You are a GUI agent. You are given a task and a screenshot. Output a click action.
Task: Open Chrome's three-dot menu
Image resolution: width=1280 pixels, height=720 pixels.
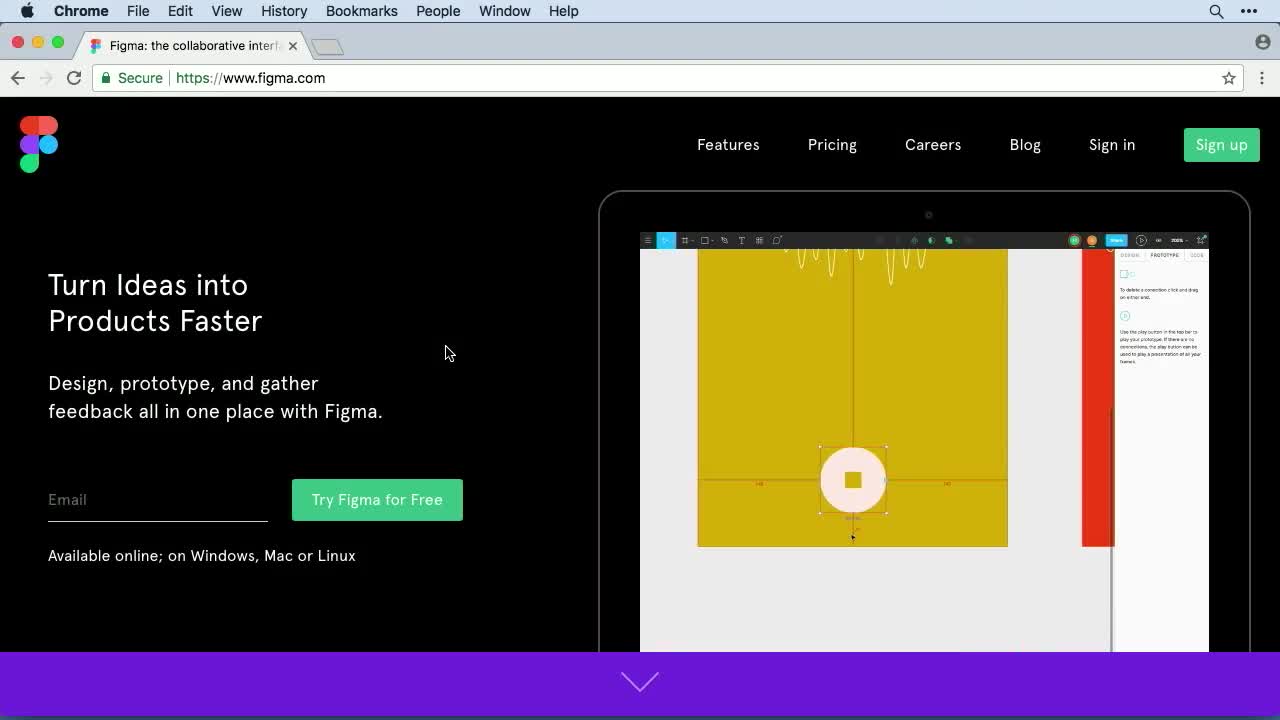tap(1262, 78)
